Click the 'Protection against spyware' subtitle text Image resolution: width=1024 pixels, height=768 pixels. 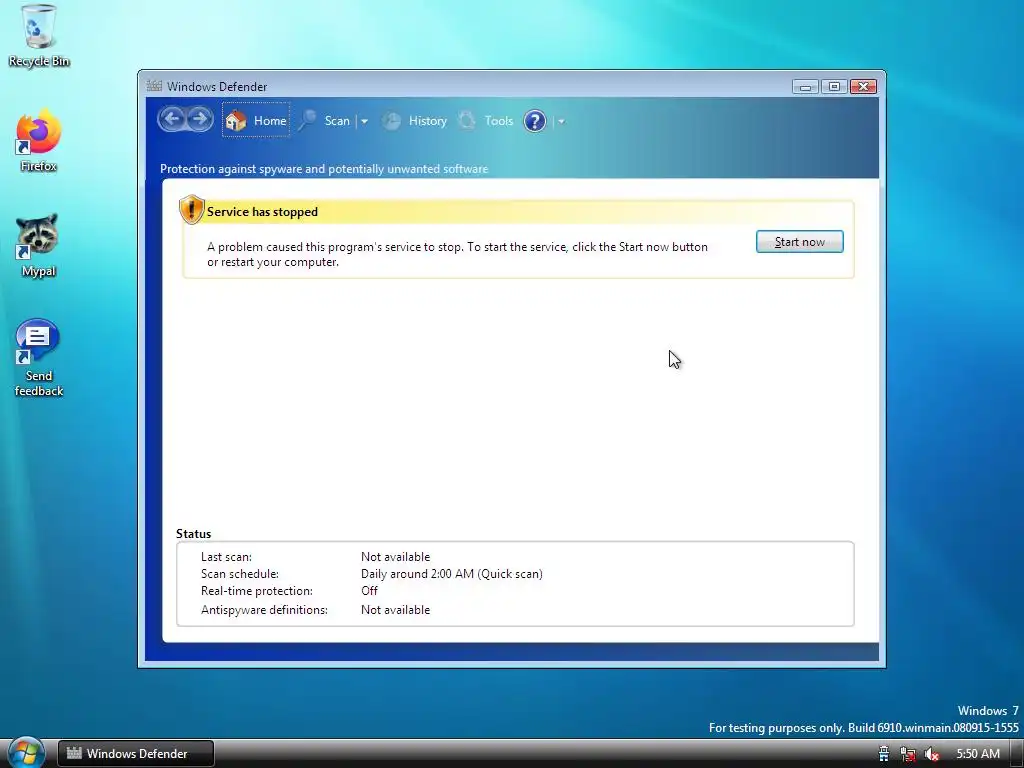coord(324,169)
